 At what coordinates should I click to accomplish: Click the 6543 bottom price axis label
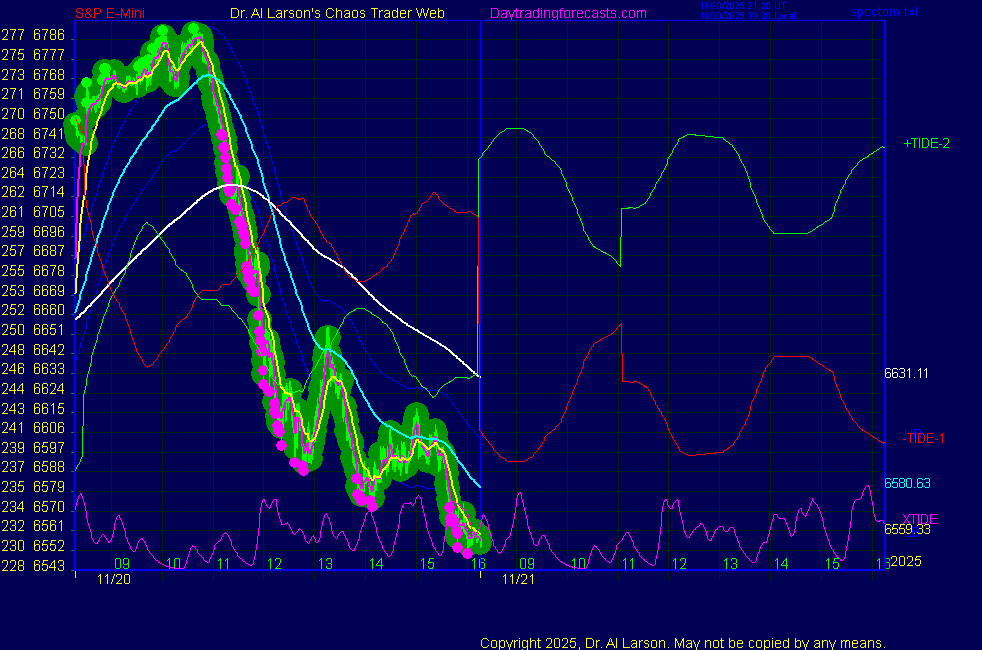pyautogui.click(x=48, y=566)
